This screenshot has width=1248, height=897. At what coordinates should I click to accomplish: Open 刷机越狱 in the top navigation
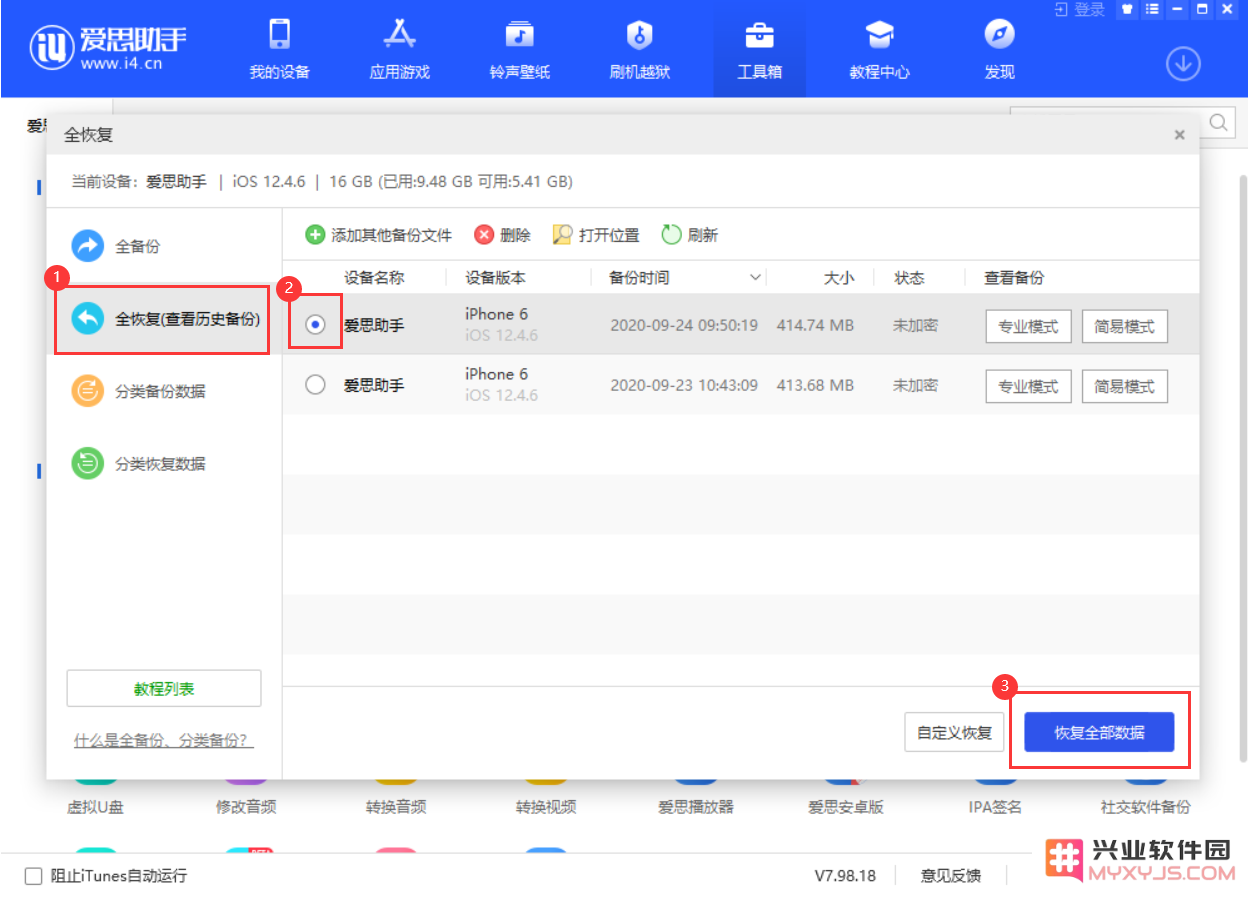click(639, 50)
